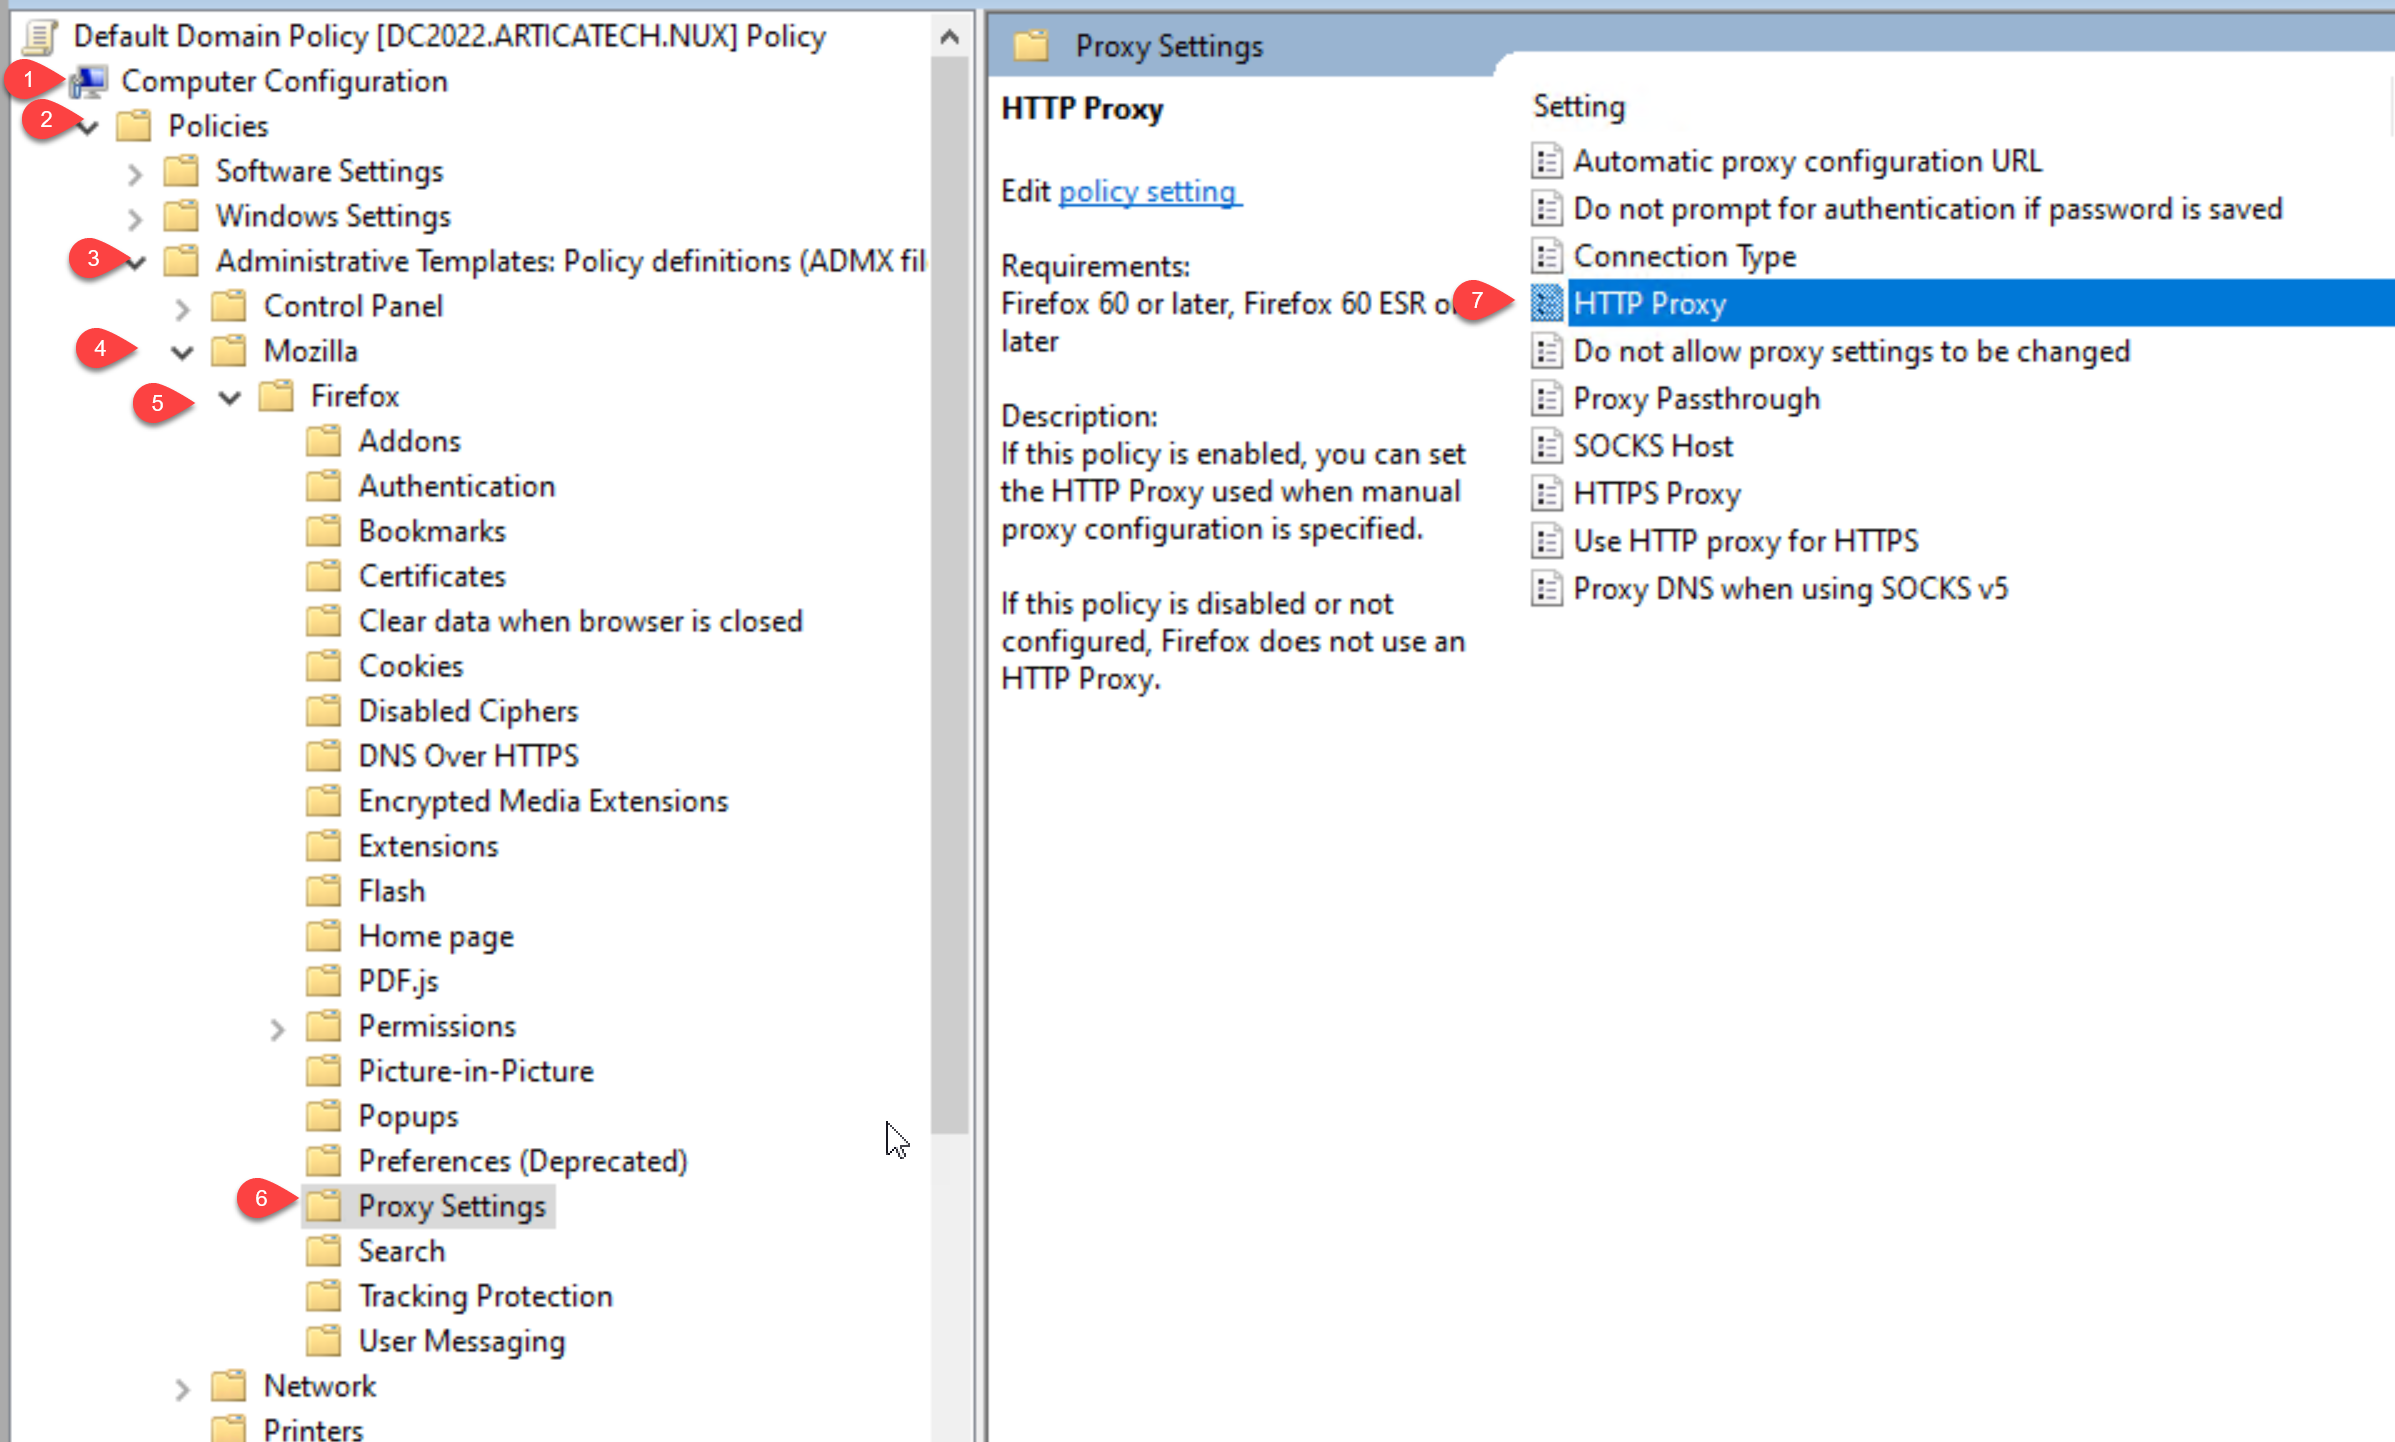This screenshot has width=2395, height=1442.
Task: Open the Addons folder under Firefox
Action: tap(409, 440)
